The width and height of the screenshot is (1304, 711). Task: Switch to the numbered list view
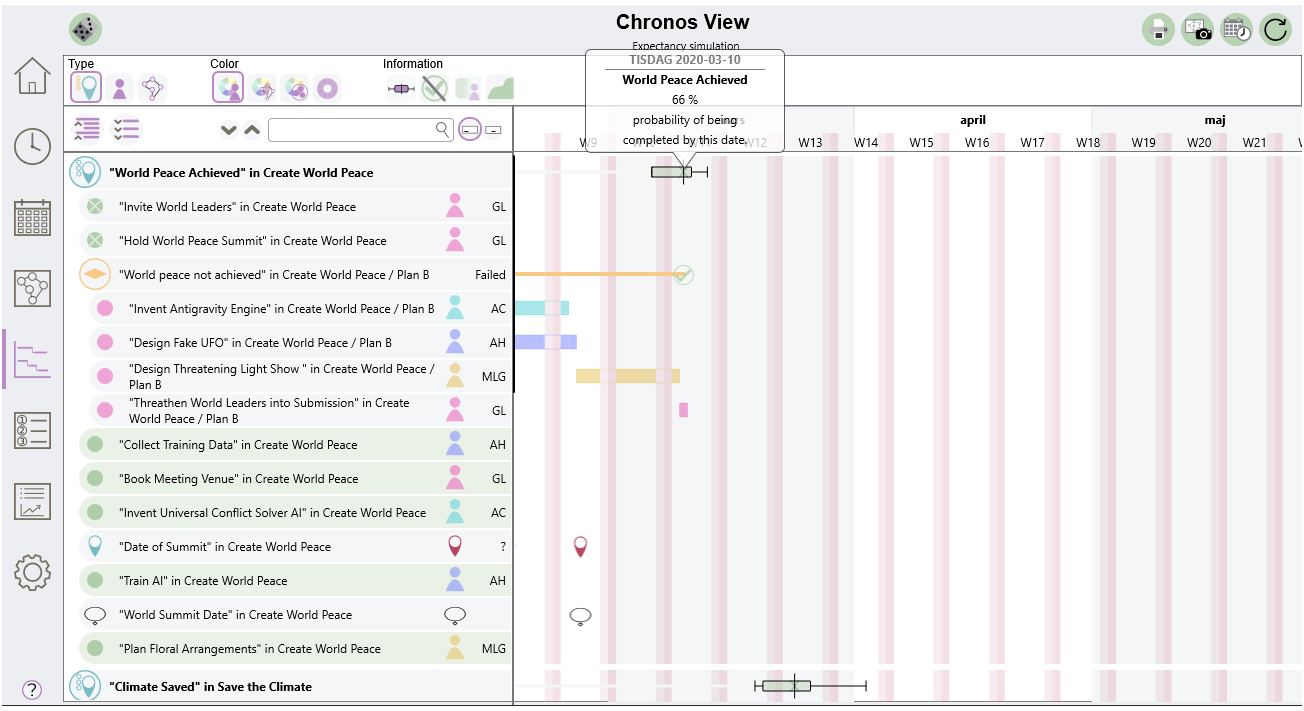(32, 430)
